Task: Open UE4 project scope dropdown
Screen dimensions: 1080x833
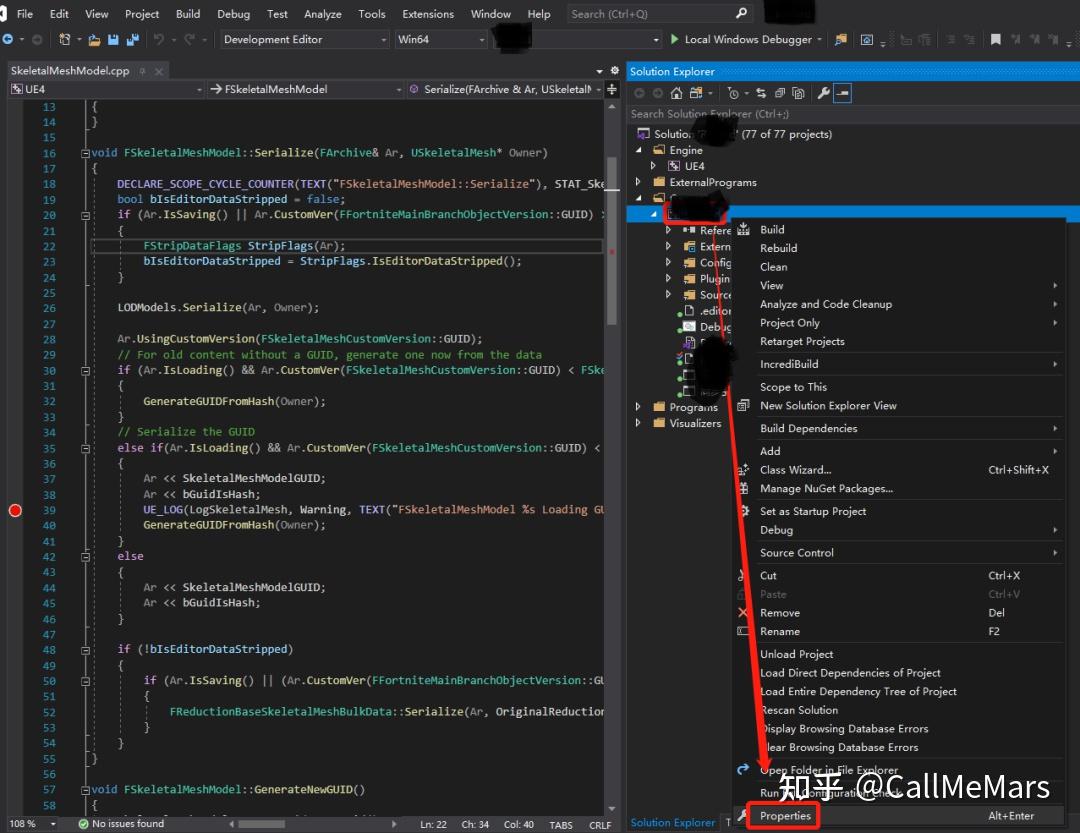Action: pyautogui.click(x=107, y=89)
